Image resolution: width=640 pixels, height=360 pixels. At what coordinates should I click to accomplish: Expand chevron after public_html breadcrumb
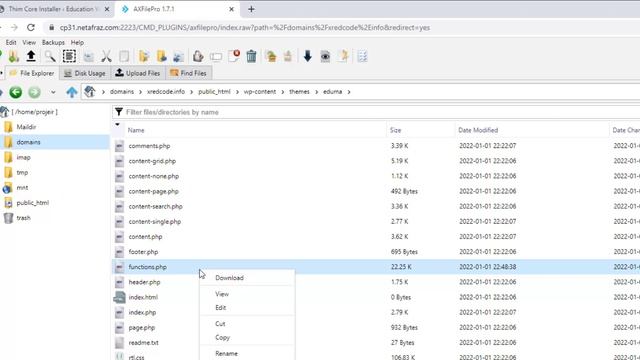pyautogui.click(x=237, y=92)
